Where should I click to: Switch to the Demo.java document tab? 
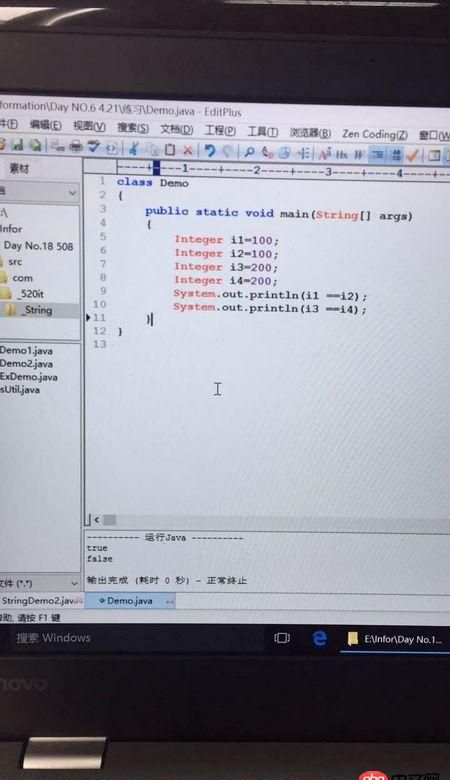point(128,601)
